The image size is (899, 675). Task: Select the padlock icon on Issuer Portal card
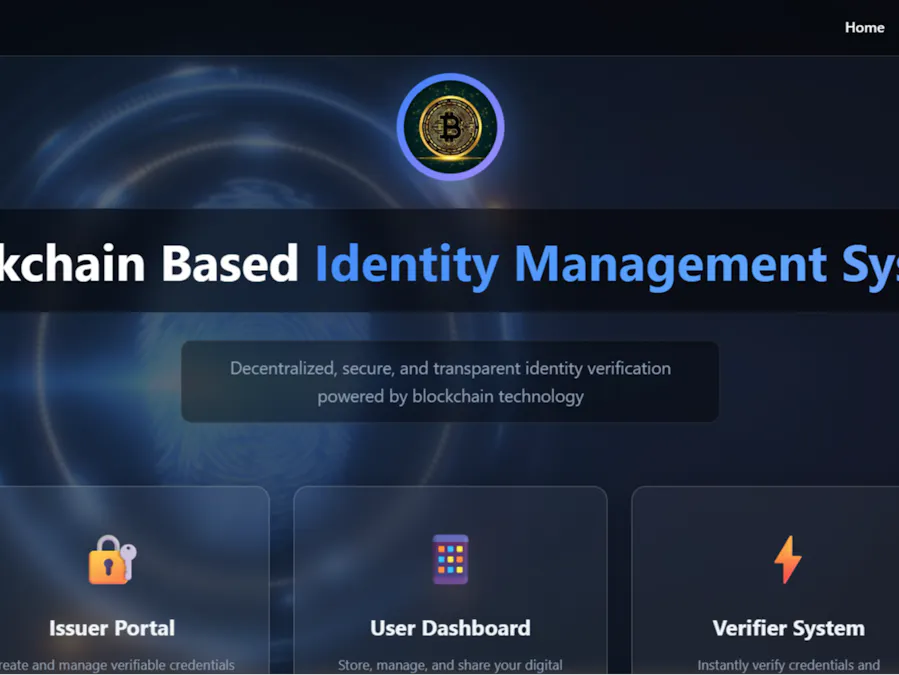[106, 561]
